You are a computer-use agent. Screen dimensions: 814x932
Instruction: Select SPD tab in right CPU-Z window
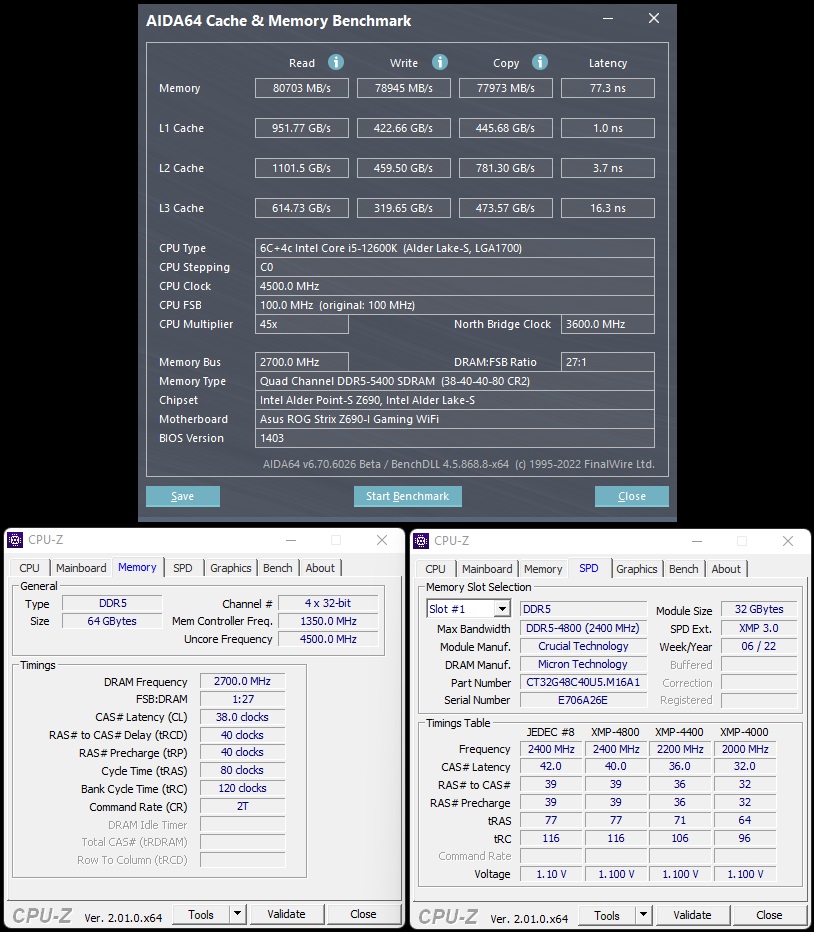(589, 568)
